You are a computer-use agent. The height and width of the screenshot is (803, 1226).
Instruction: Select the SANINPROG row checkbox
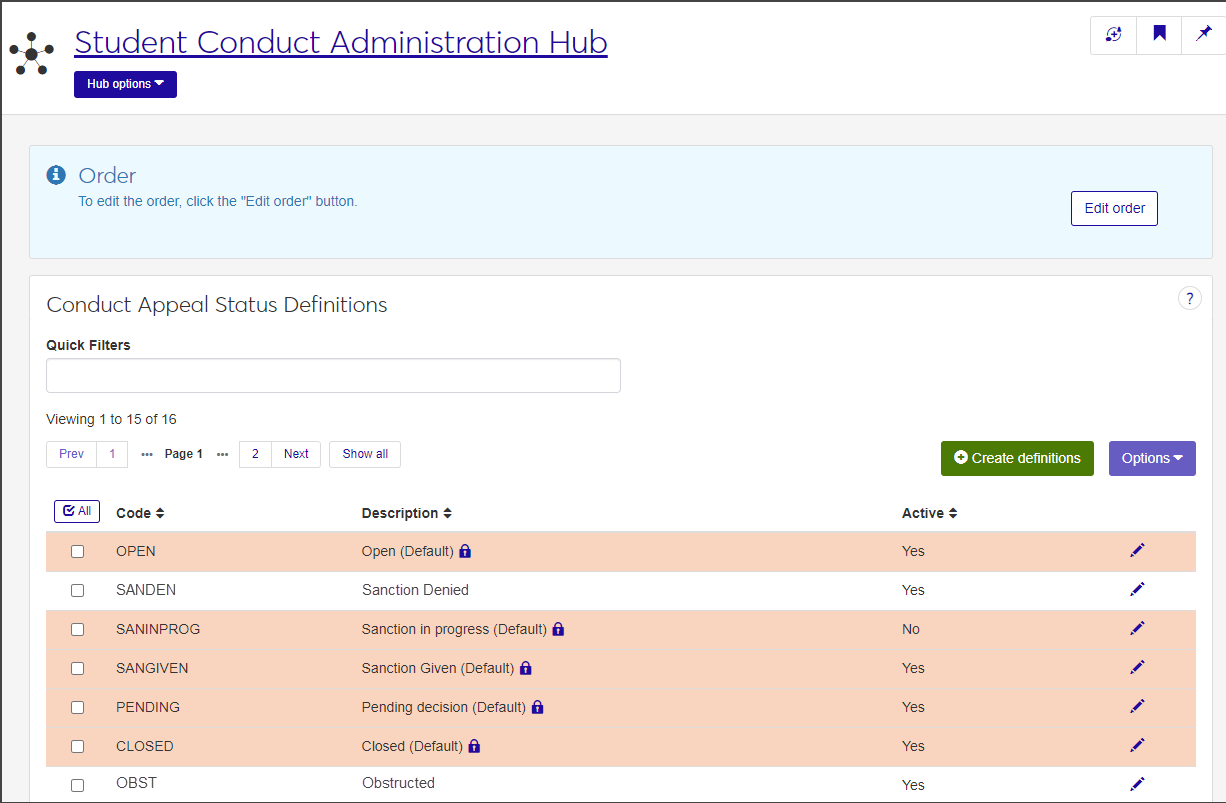click(78, 630)
